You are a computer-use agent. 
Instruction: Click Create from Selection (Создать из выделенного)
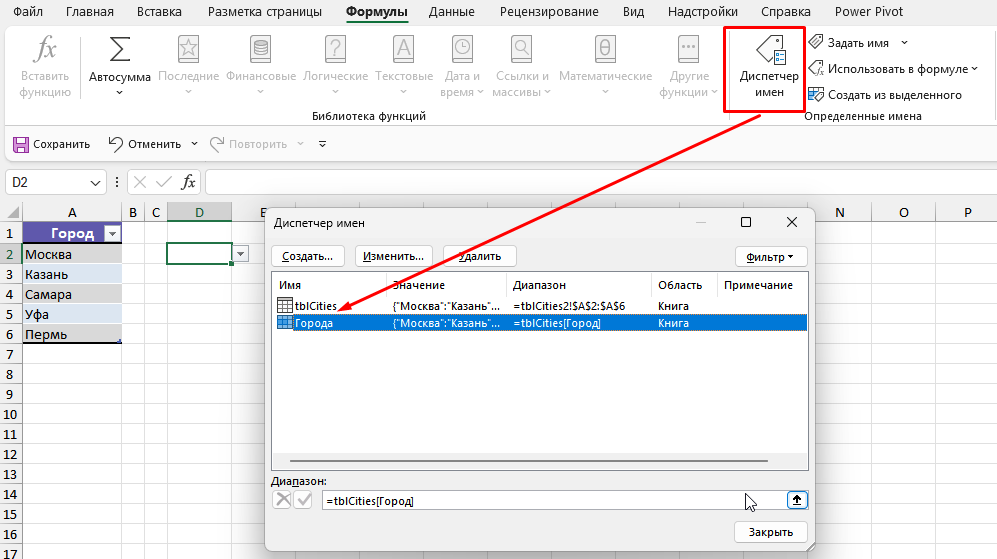[x=884, y=95]
